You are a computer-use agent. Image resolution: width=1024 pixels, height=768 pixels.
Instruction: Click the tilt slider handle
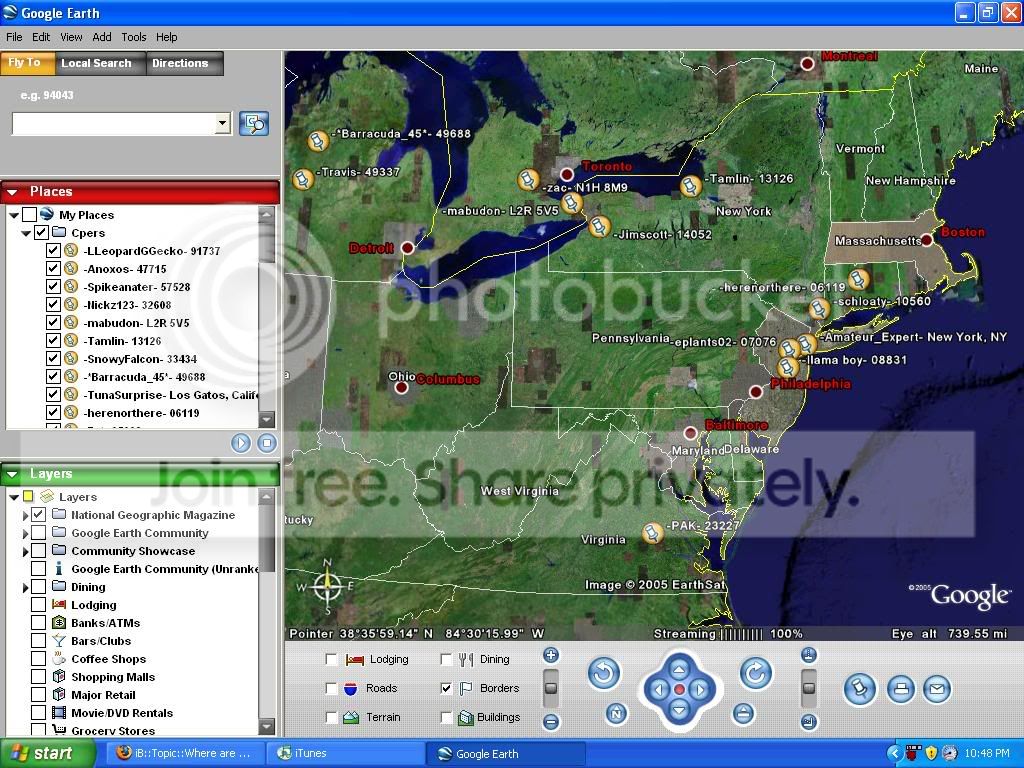[x=808, y=688]
